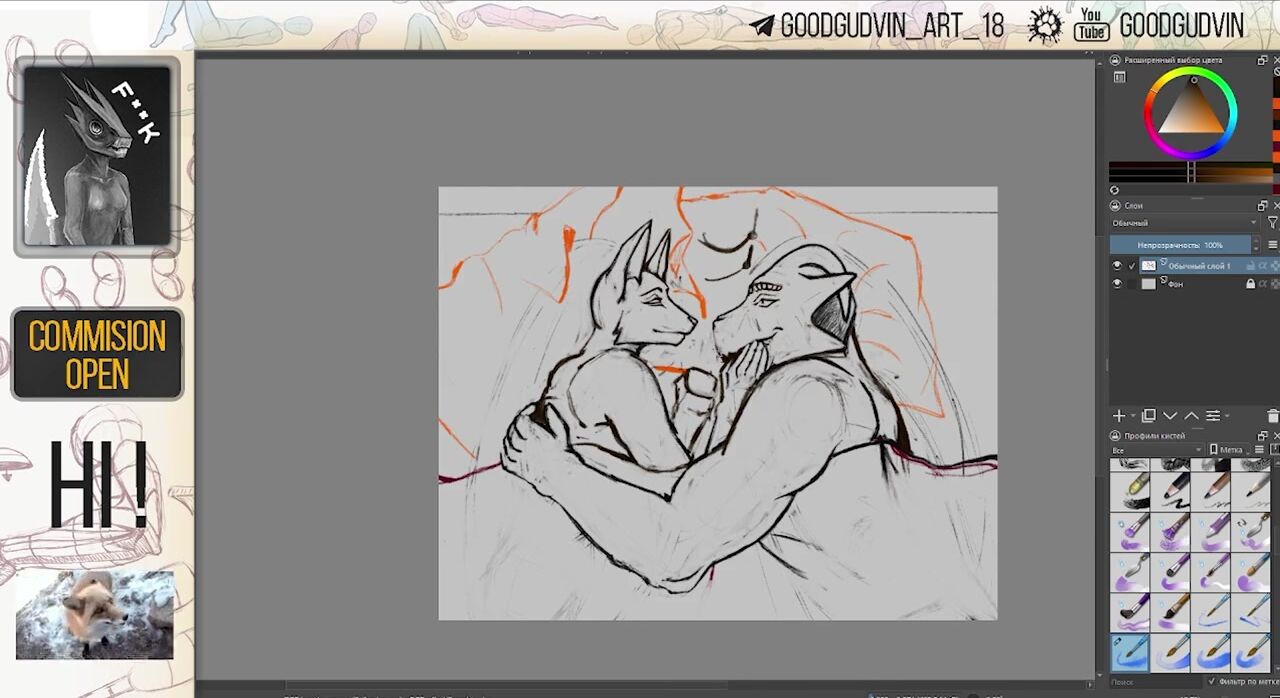
Task: Adjust the Непрозрачность opacity slider
Action: [1180, 245]
